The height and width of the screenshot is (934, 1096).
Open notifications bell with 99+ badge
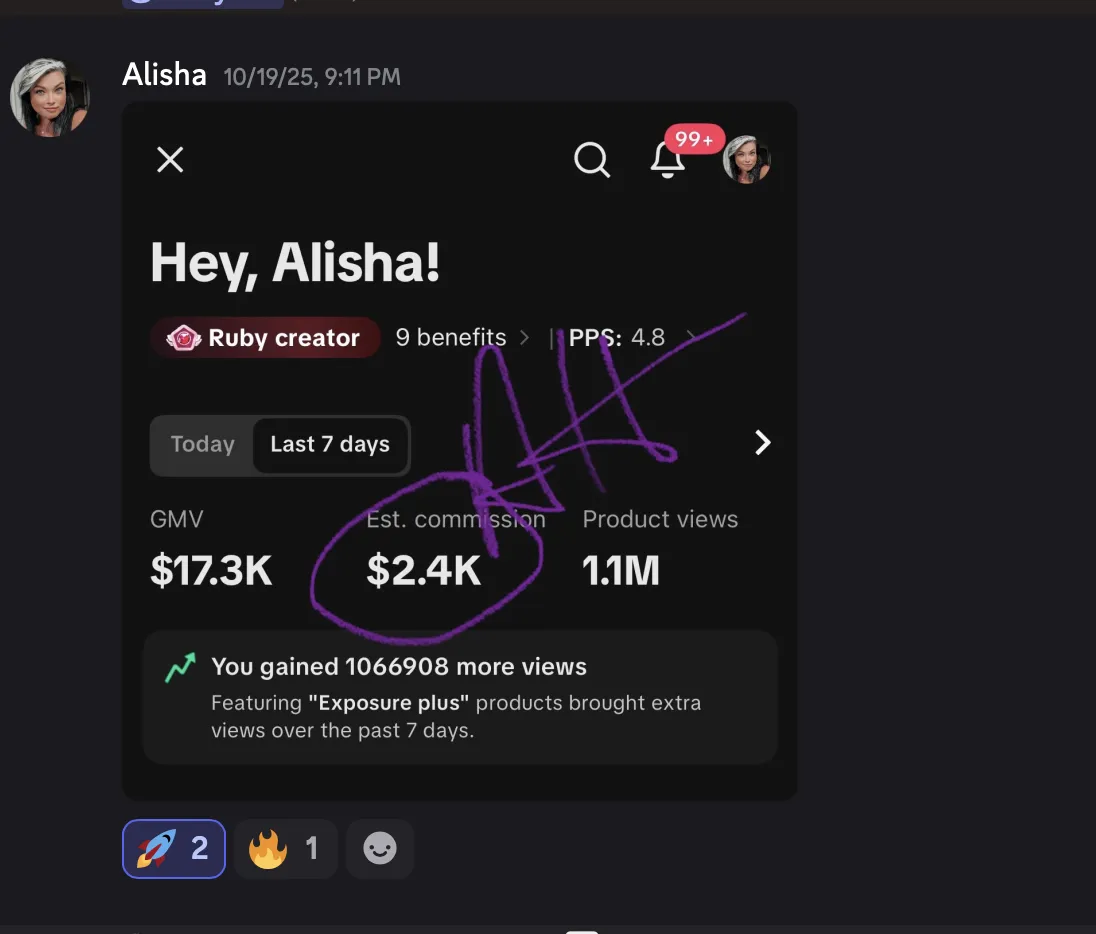coord(668,159)
